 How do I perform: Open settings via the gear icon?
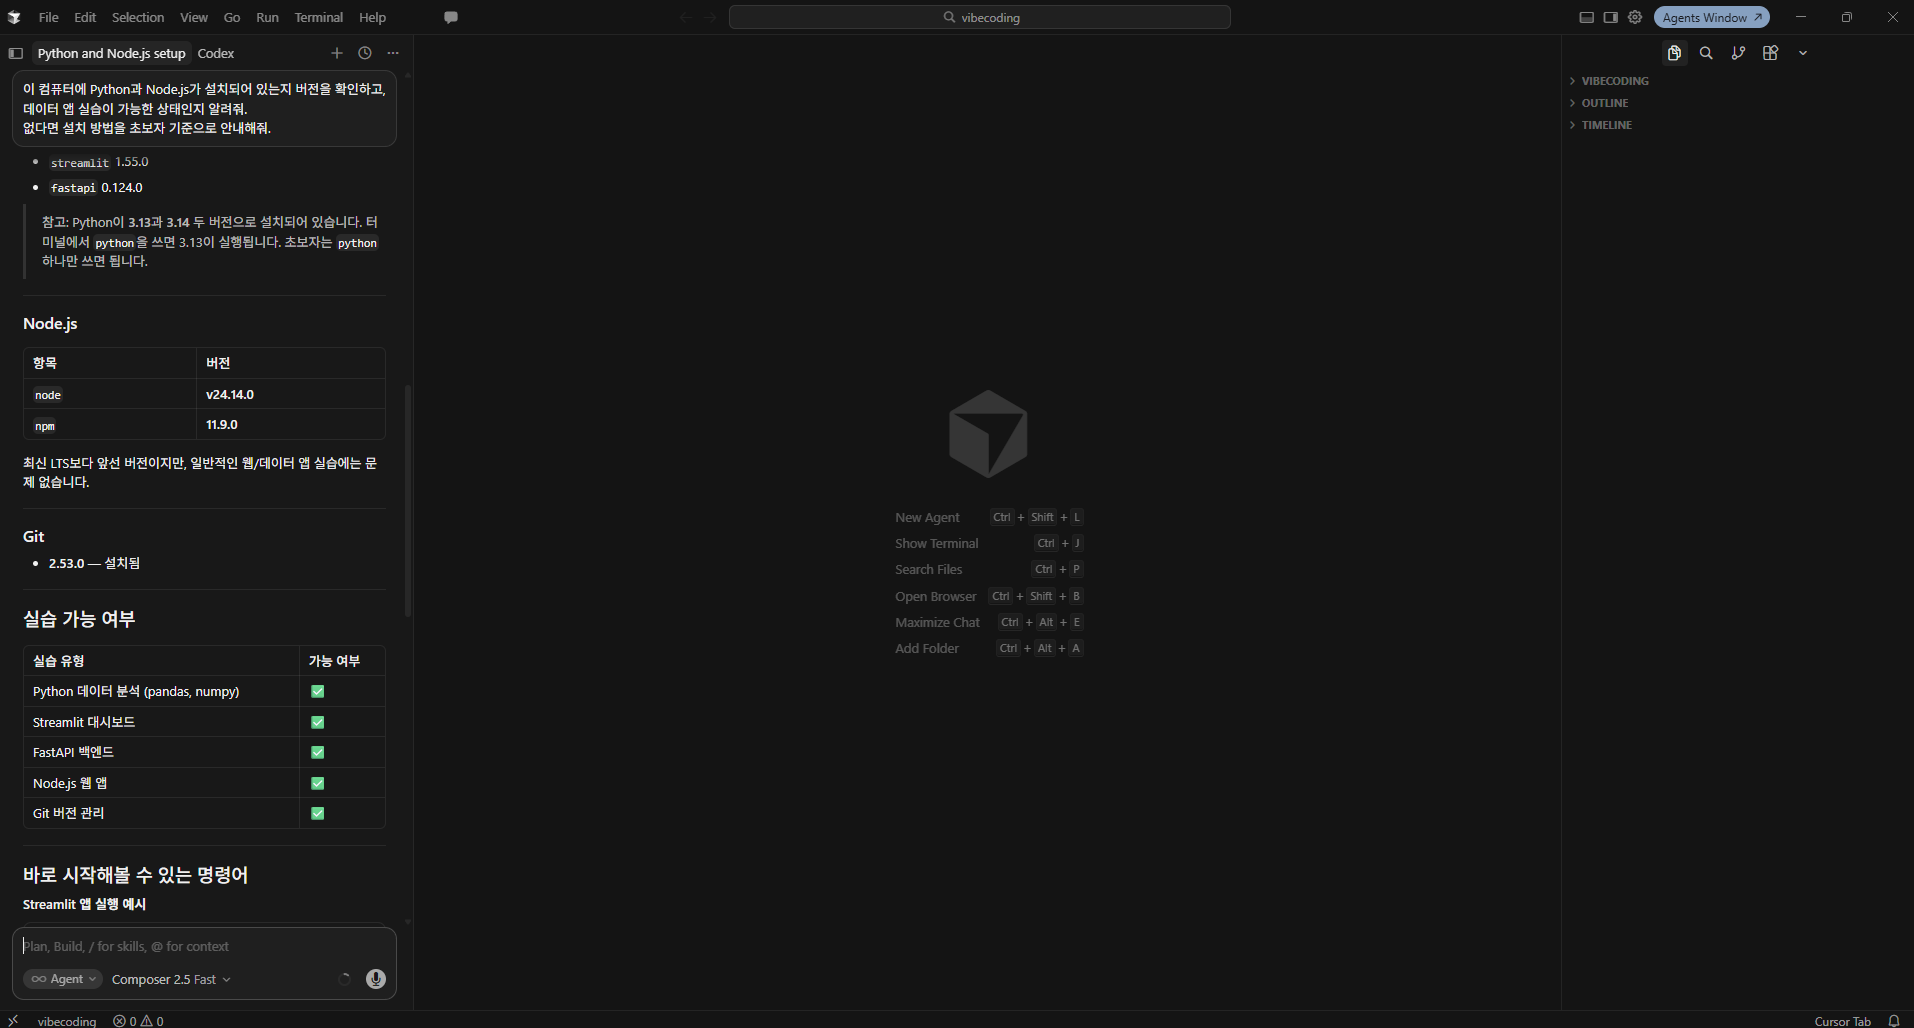pos(1635,17)
